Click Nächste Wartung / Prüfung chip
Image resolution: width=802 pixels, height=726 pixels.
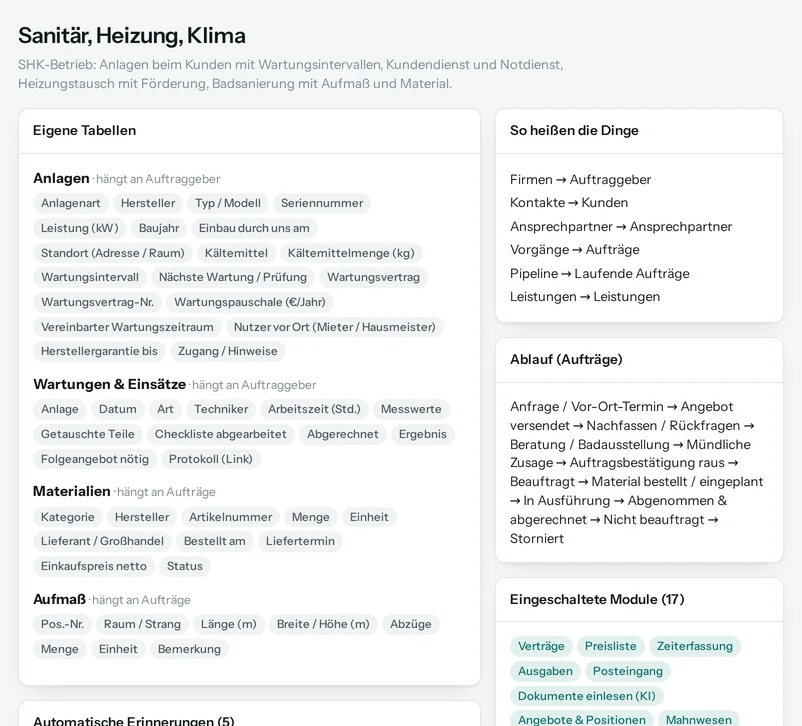coord(233,277)
